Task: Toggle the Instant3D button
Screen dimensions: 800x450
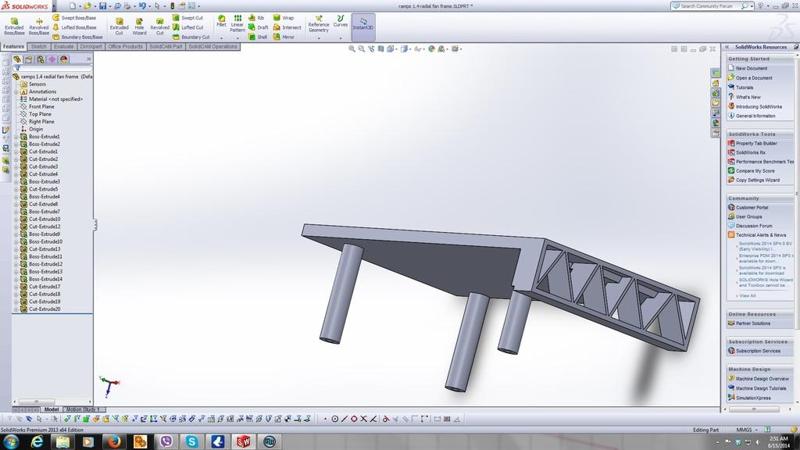Action: [x=363, y=27]
